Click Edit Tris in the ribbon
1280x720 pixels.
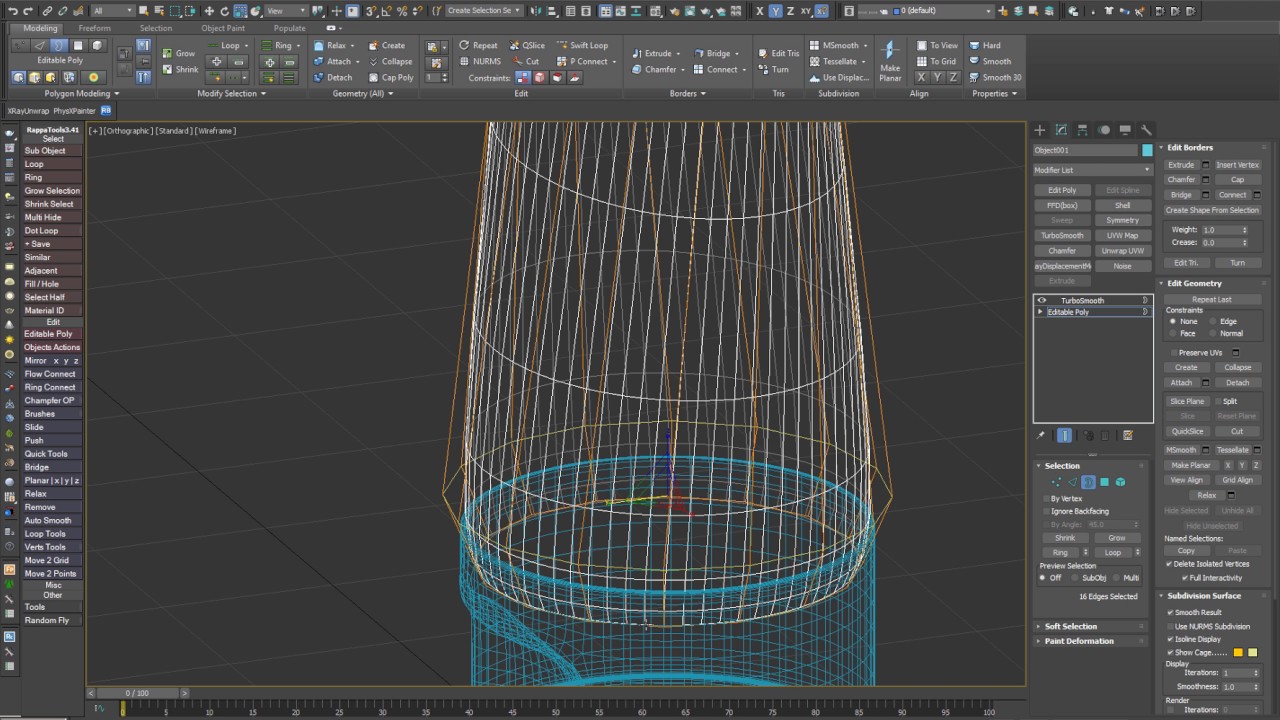[777, 53]
